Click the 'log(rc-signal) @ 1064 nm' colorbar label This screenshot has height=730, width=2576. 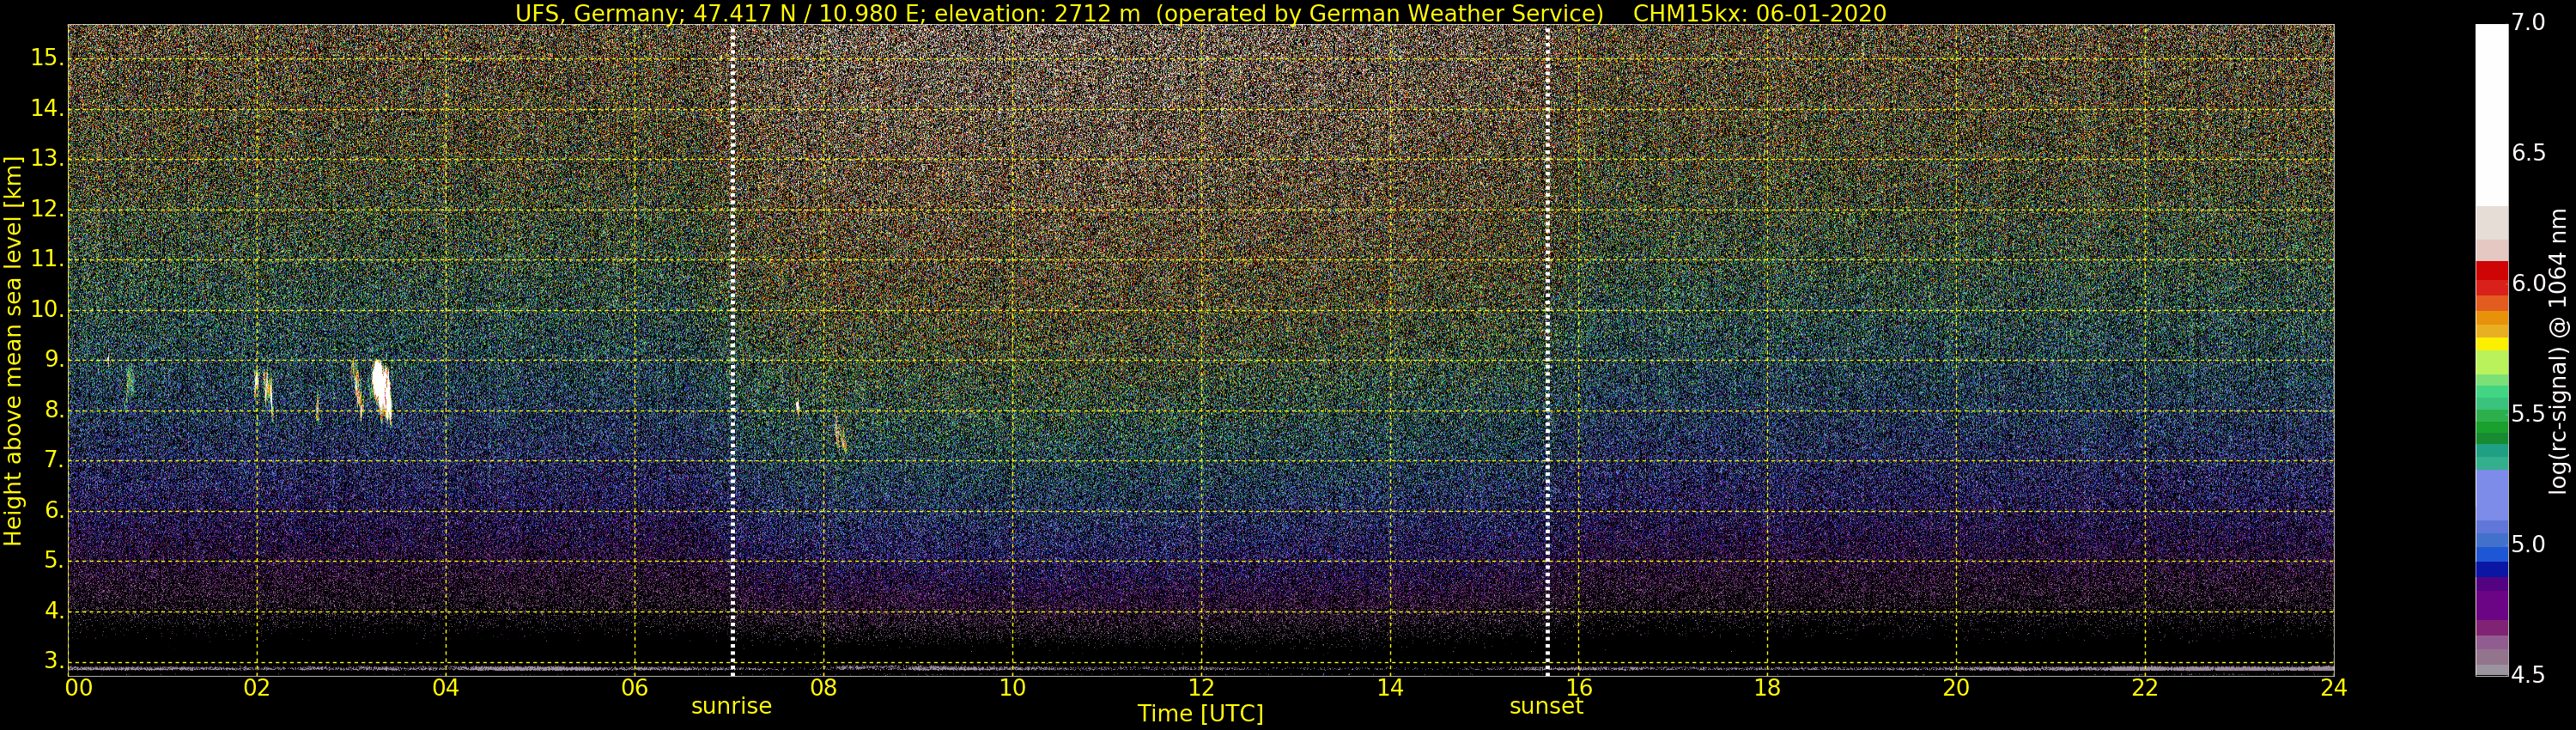click(2557, 350)
